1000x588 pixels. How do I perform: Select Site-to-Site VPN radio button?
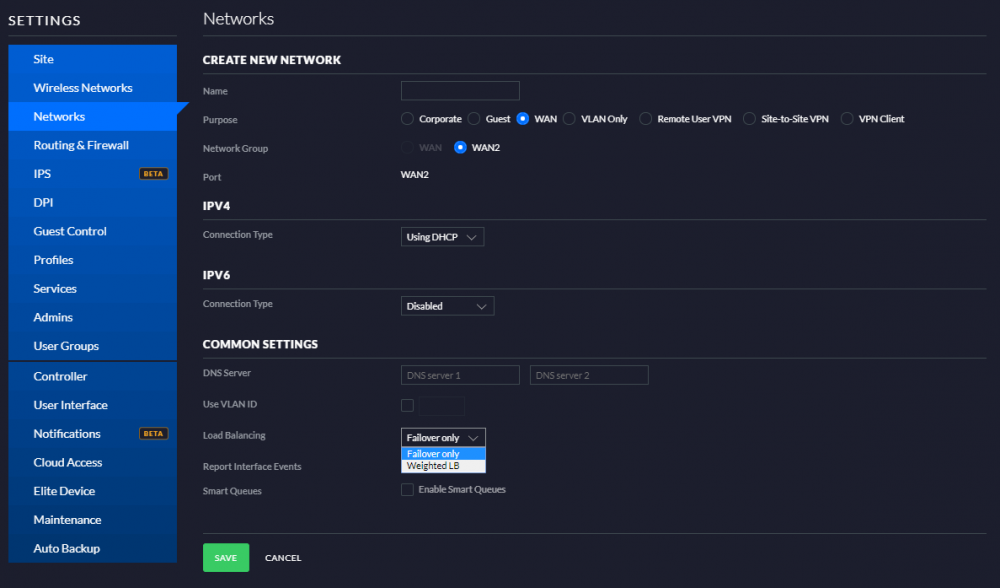[x=750, y=119]
